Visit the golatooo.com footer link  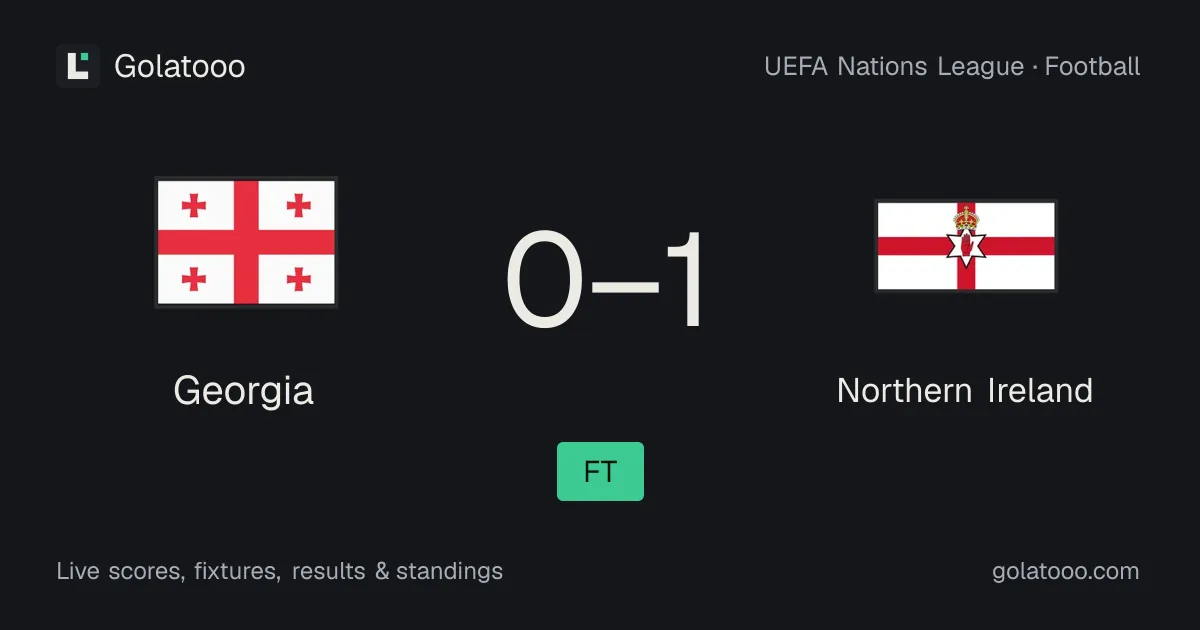[x=1066, y=571]
